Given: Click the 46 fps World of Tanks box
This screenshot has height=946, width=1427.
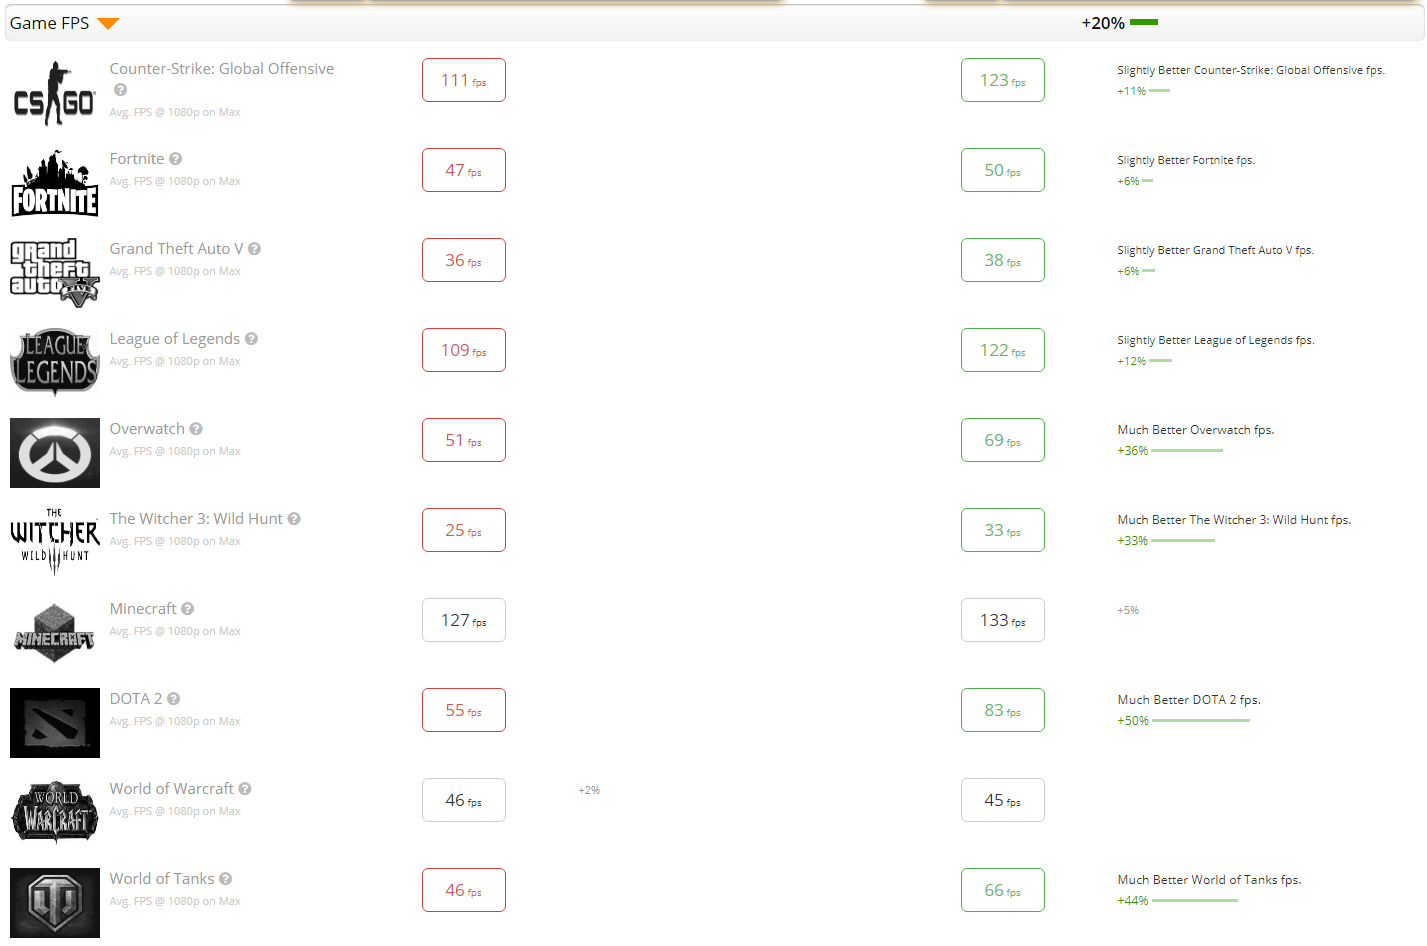Looking at the screenshot, I should (464, 890).
